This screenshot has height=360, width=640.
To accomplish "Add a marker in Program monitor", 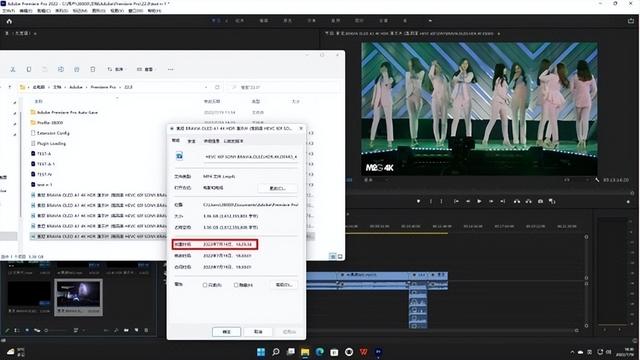I will coord(418,201).
